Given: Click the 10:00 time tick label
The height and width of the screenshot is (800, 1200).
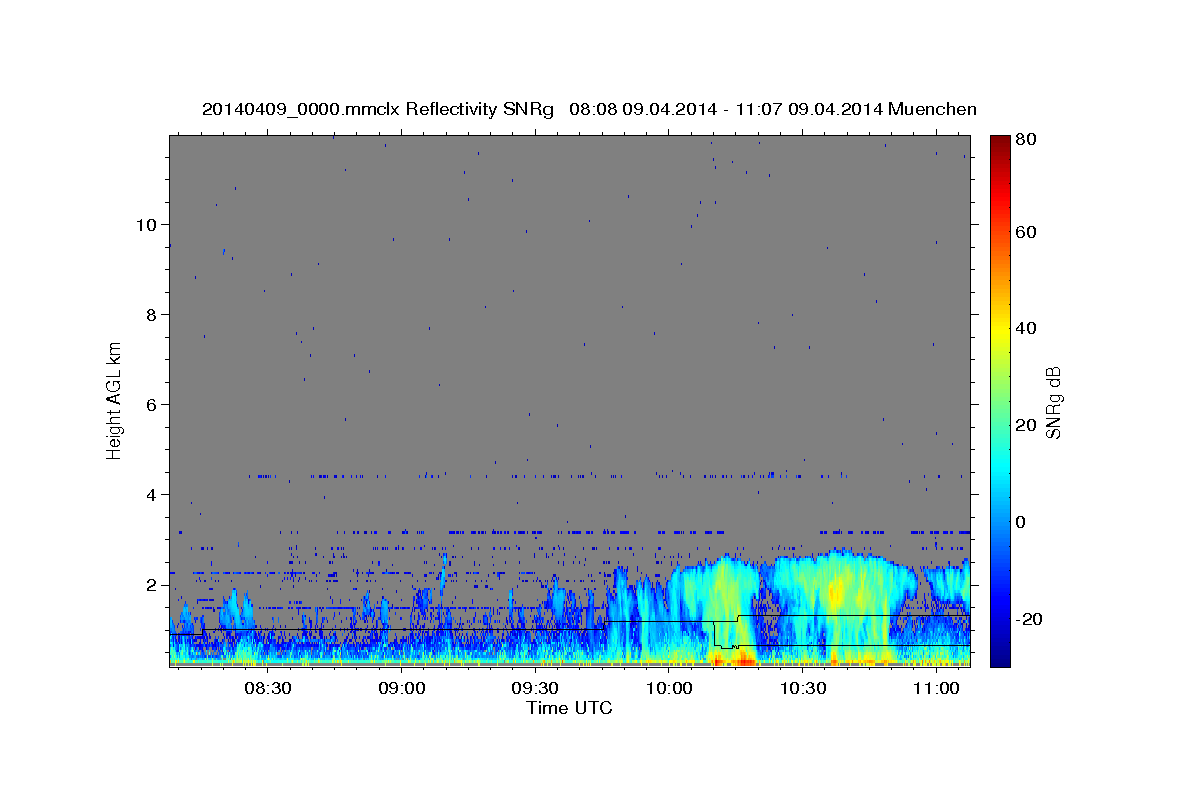Looking at the screenshot, I should pos(669,689).
